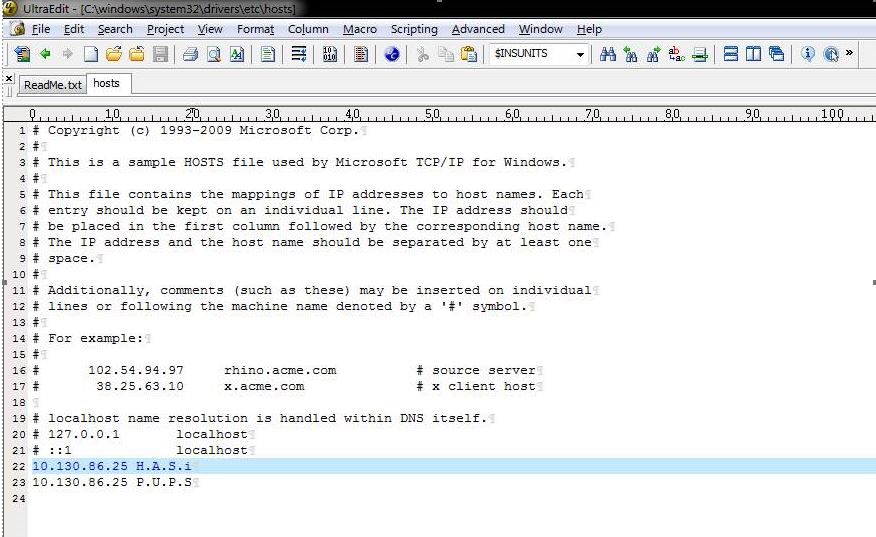Click line 23 with P.U.P.S entry

110,482
